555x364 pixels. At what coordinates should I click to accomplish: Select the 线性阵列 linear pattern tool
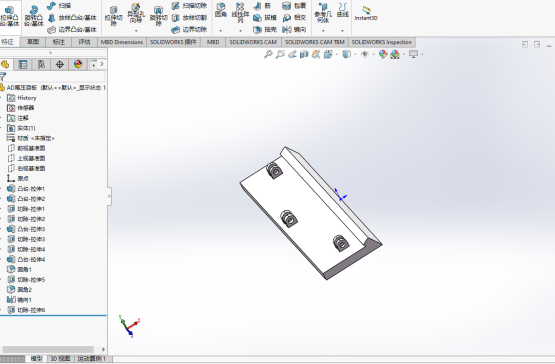pyautogui.click(x=240, y=13)
